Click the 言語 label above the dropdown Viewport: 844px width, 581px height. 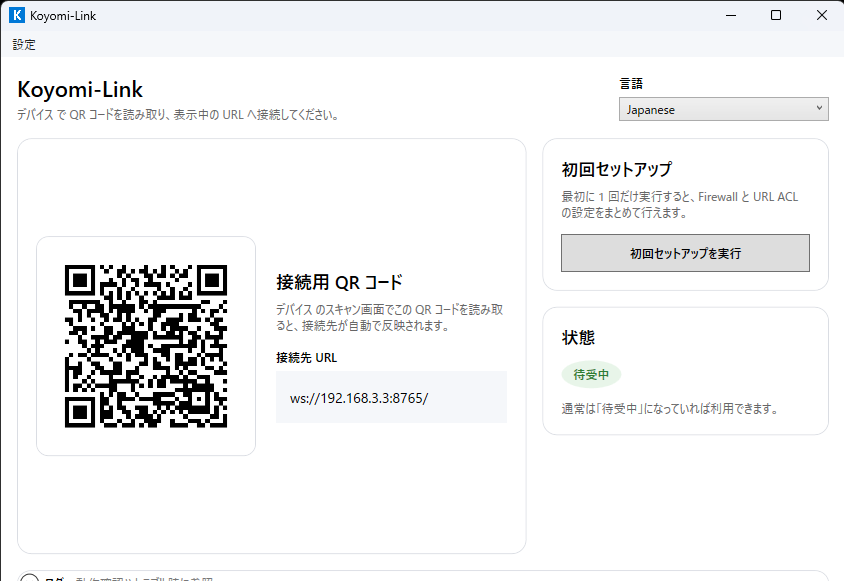[631, 84]
